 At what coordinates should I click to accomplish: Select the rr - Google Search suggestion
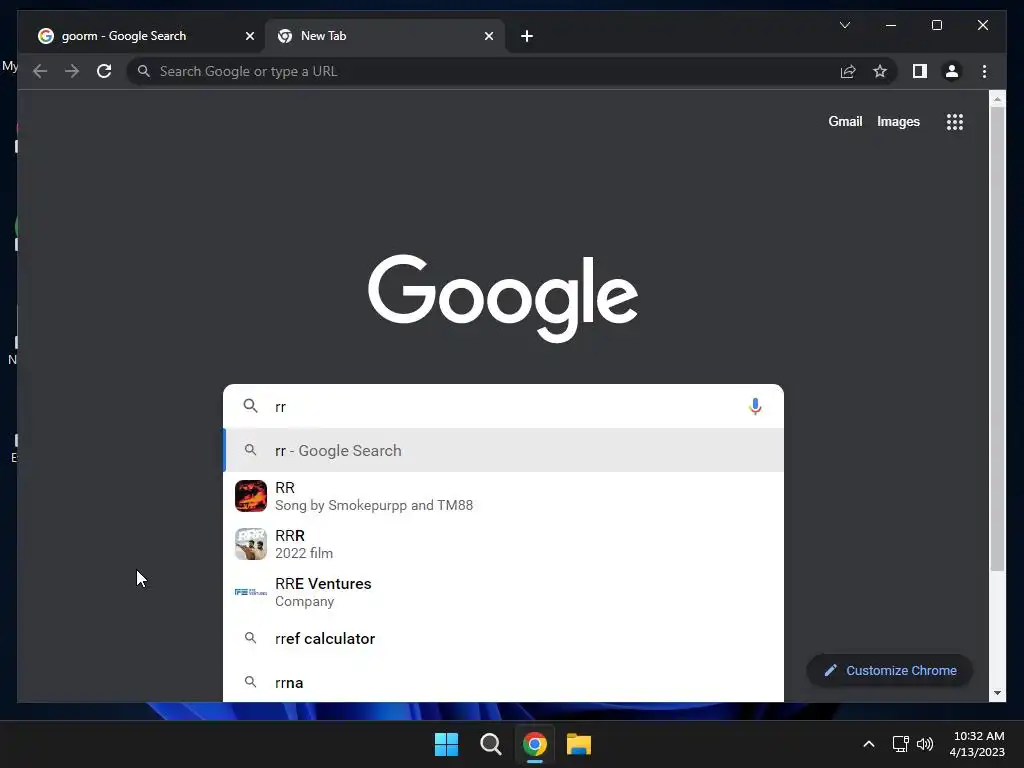click(x=503, y=451)
